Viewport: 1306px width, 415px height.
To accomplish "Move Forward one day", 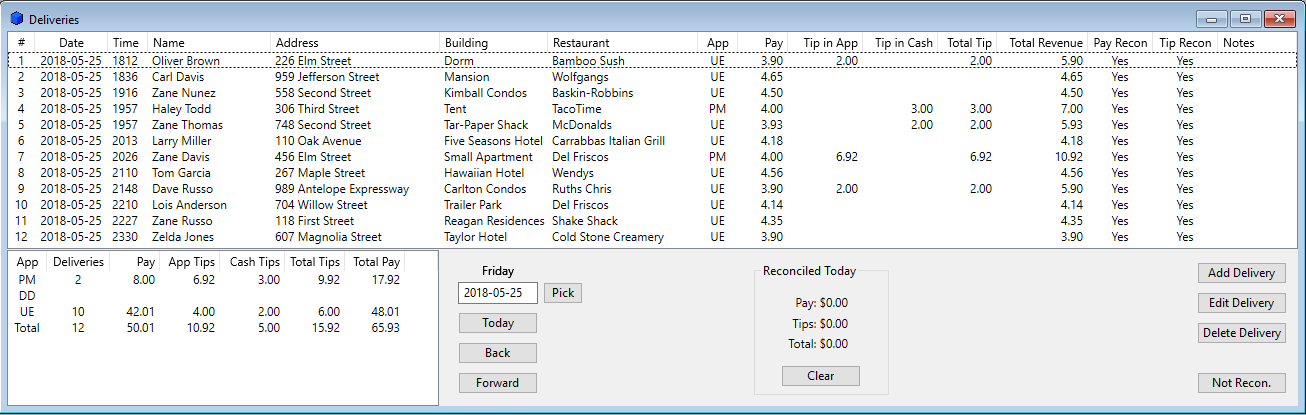I will [x=498, y=383].
